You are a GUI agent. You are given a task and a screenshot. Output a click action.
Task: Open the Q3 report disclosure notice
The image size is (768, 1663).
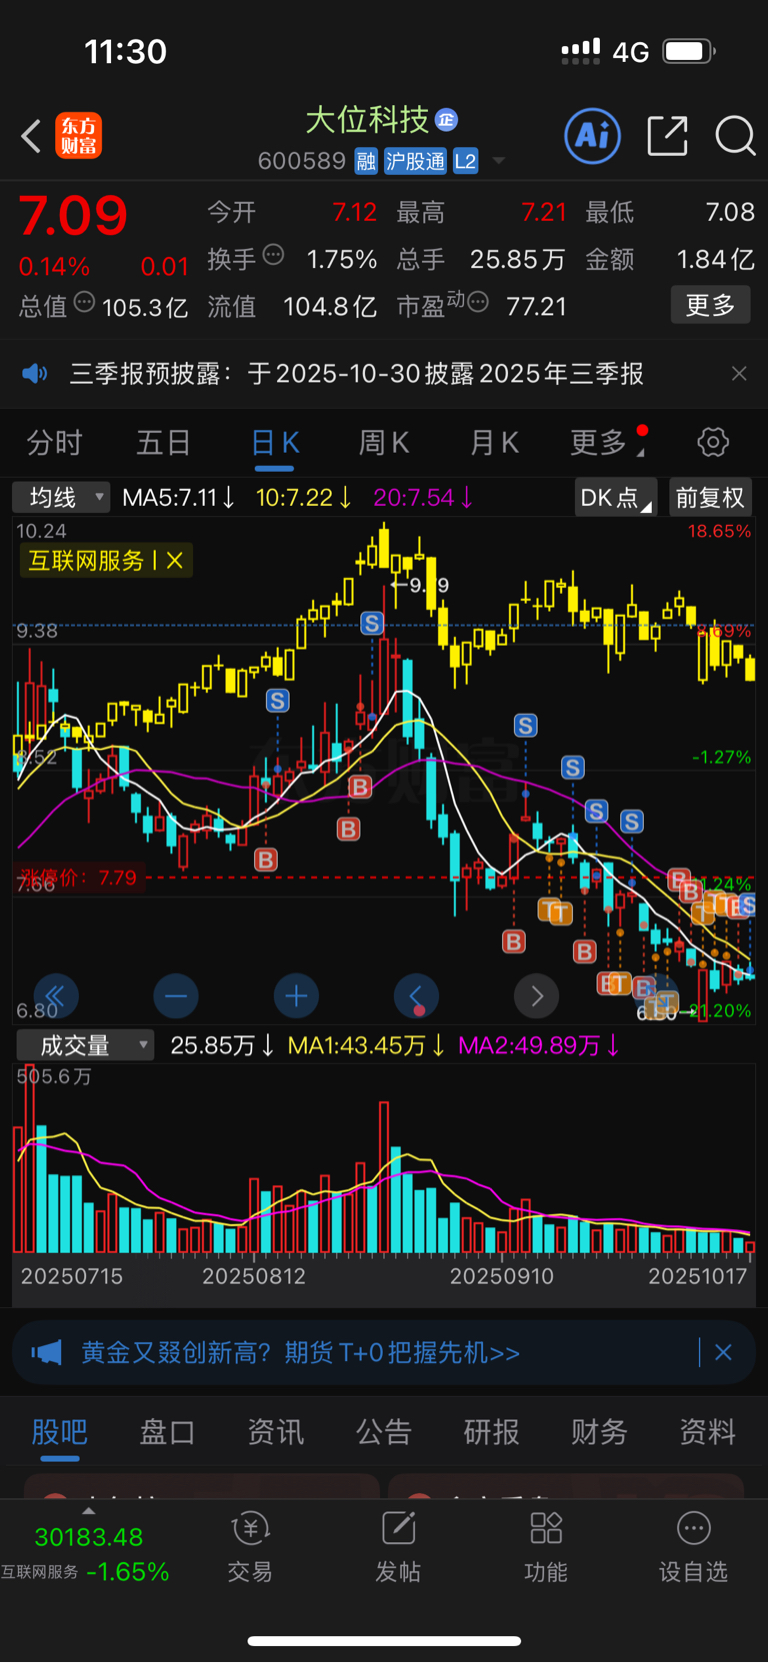click(x=356, y=374)
